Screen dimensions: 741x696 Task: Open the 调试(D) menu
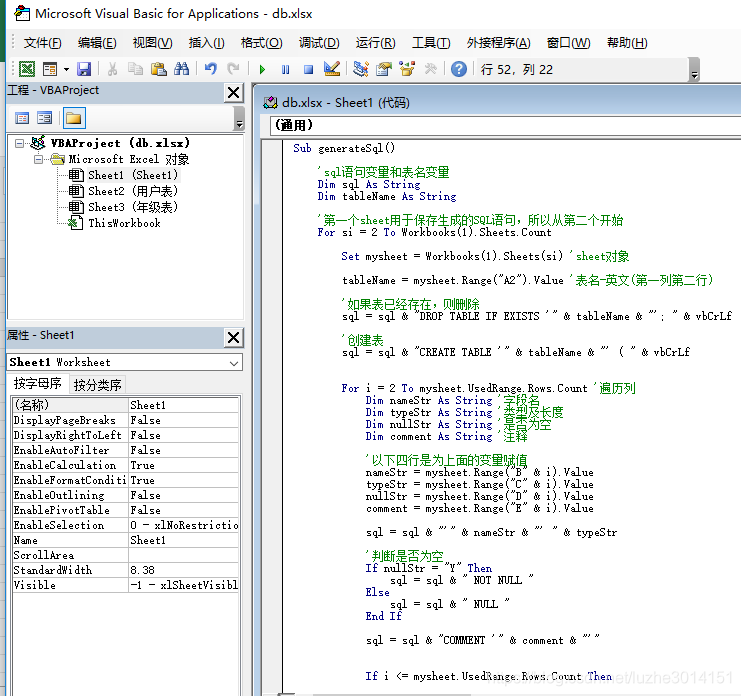(319, 43)
